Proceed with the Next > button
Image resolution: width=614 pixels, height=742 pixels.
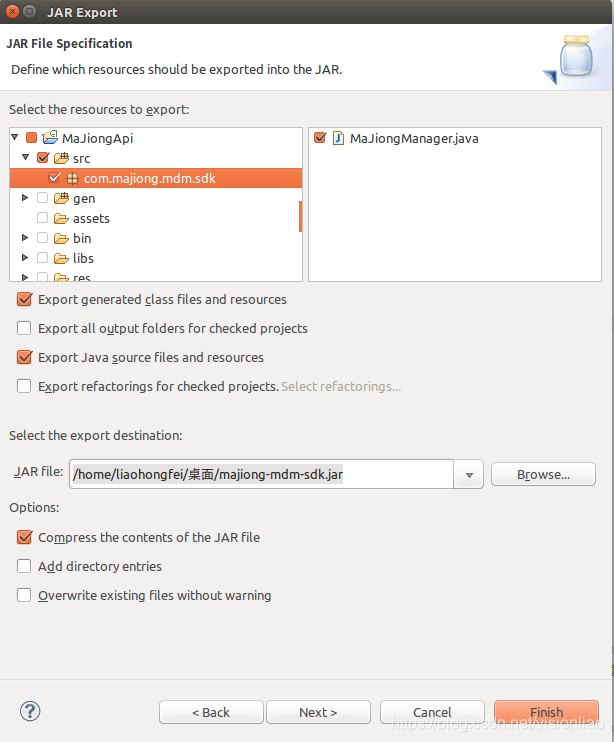(318, 712)
